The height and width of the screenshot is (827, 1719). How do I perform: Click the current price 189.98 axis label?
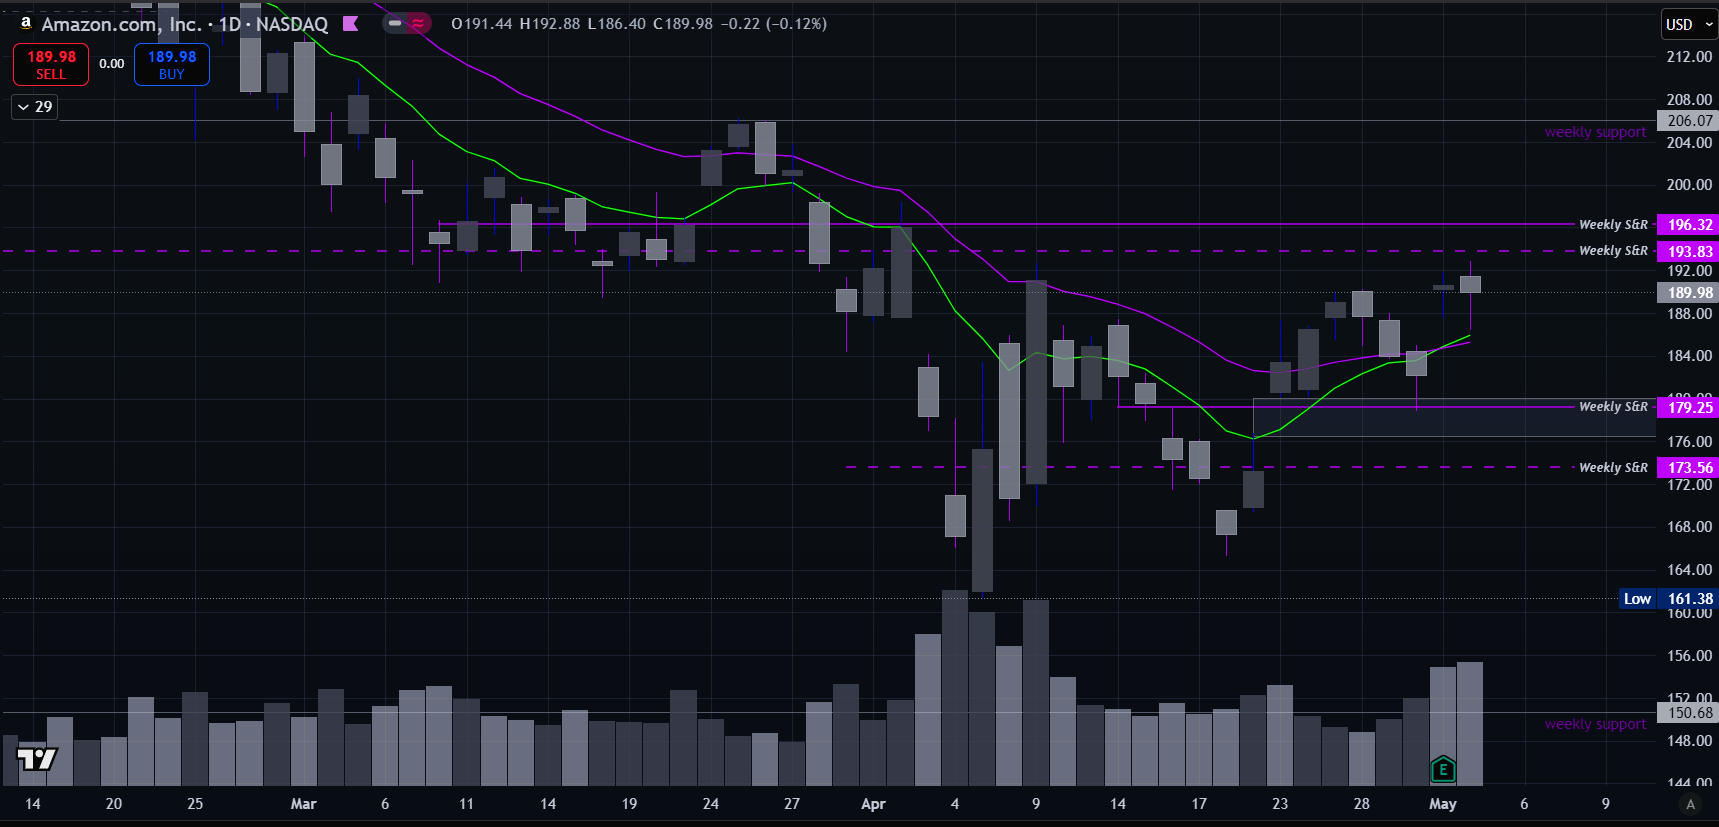(x=1688, y=293)
